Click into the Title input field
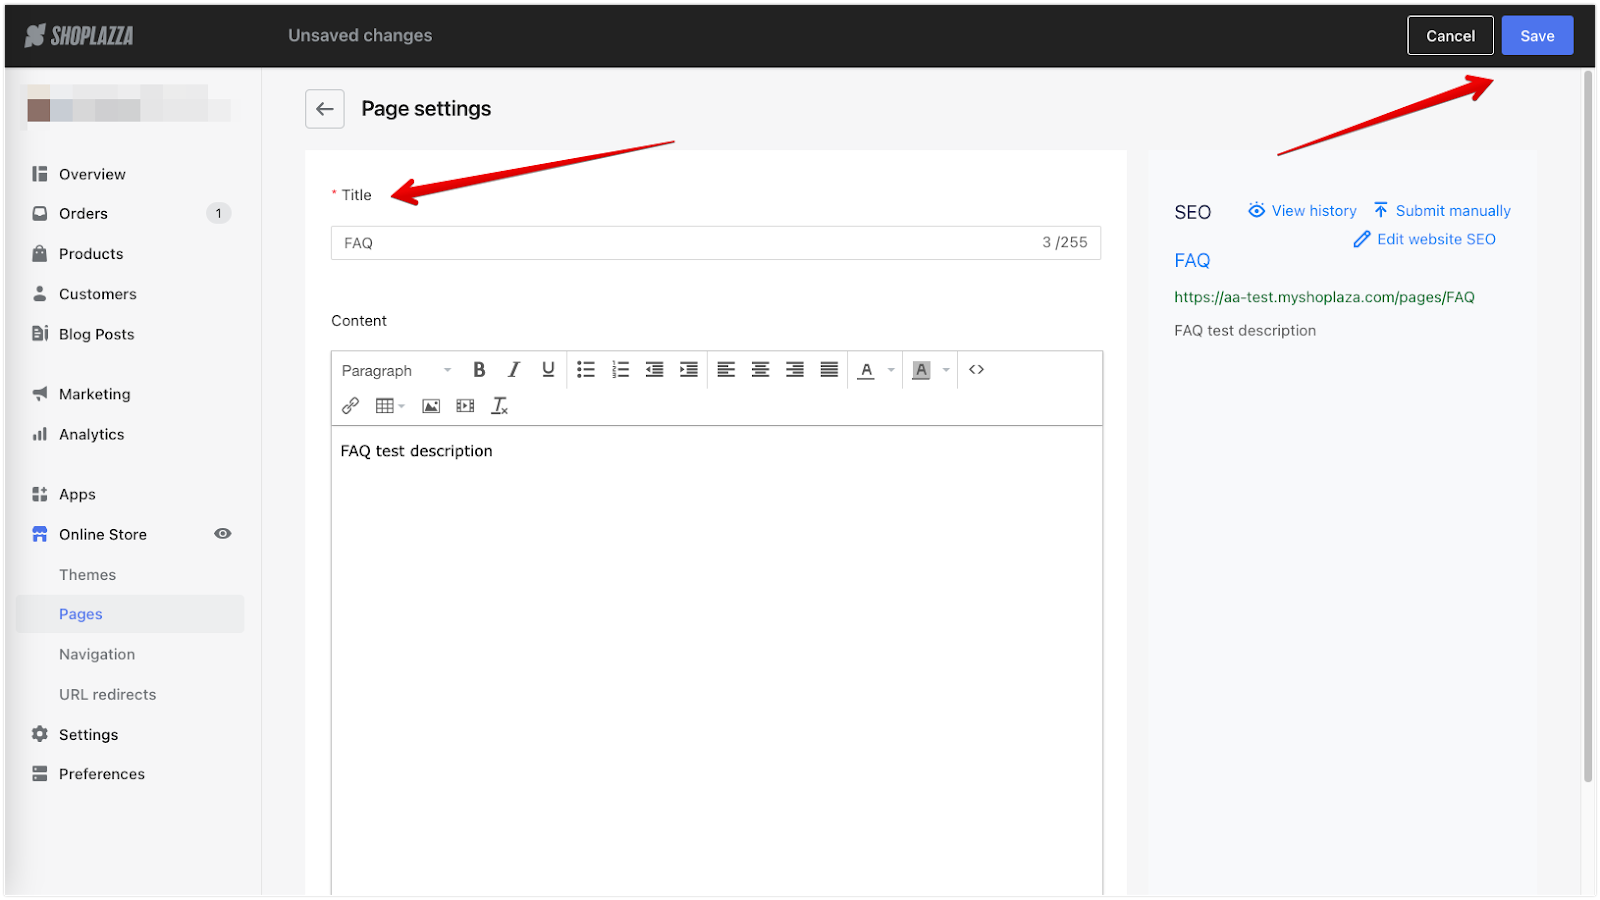The height and width of the screenshot is (900, 1600). coord(716,243)
